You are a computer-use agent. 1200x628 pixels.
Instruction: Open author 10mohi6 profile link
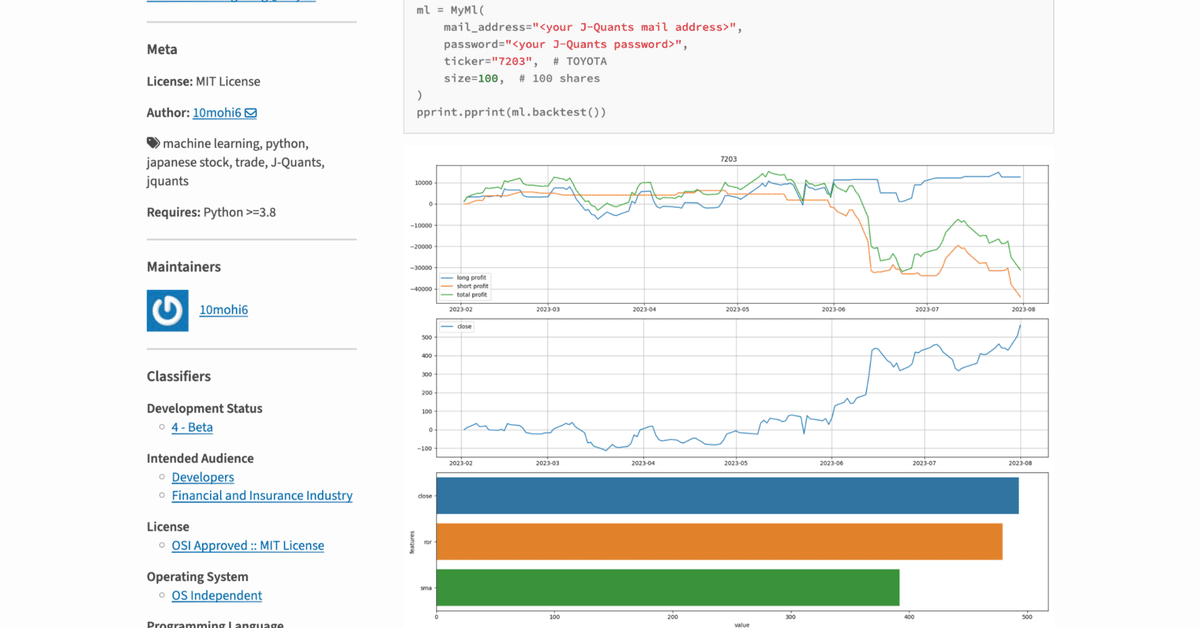(219, 112)
